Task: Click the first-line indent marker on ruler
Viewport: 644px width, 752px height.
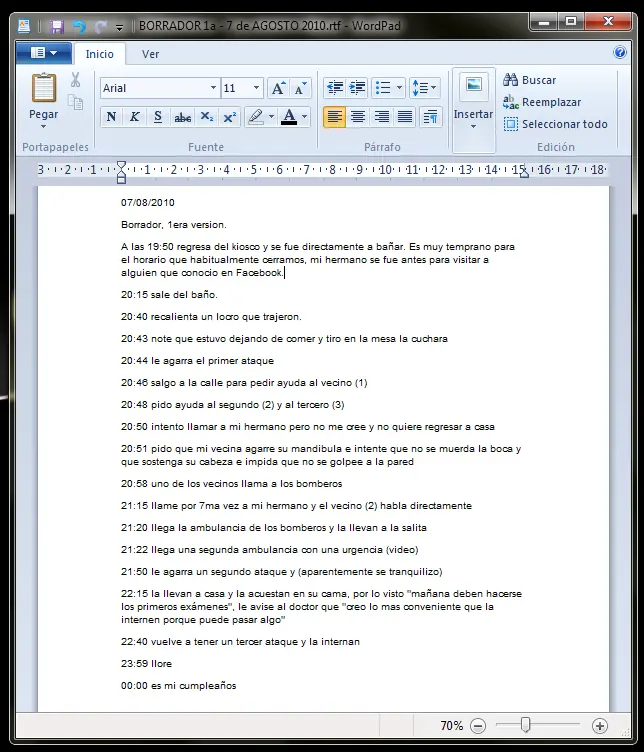Action: pos(121,165)
